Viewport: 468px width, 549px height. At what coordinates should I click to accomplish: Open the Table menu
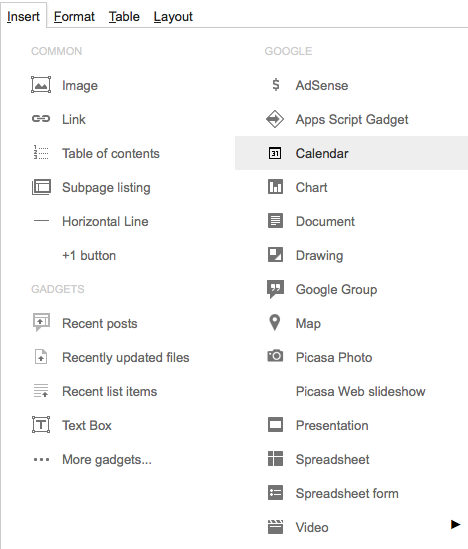pyautogui.click(x=124, y=16)
